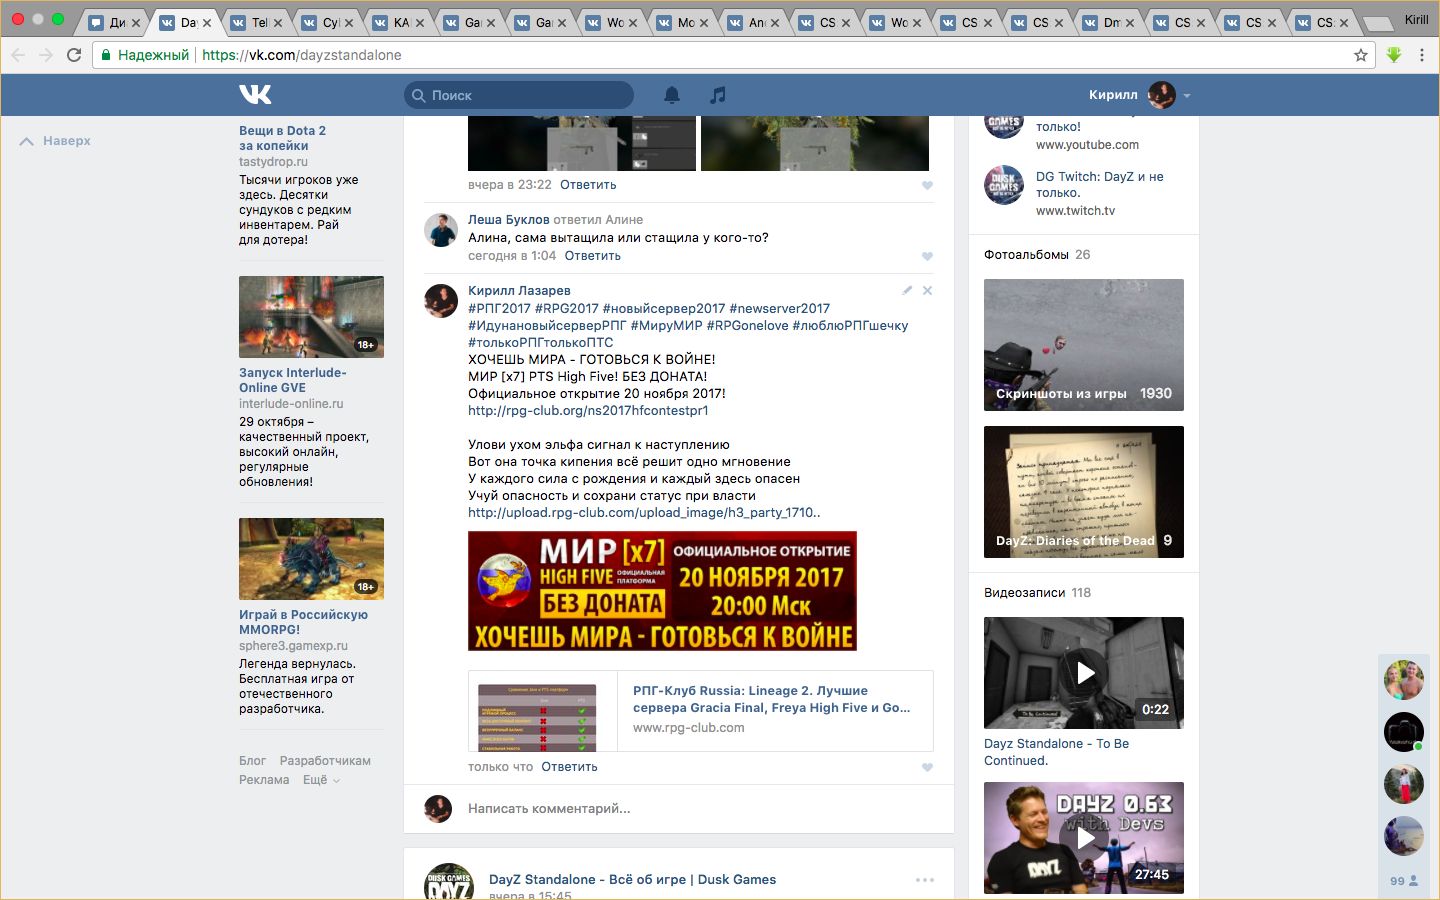Open Фотоальбомы section header

(x=1026, y=255)
